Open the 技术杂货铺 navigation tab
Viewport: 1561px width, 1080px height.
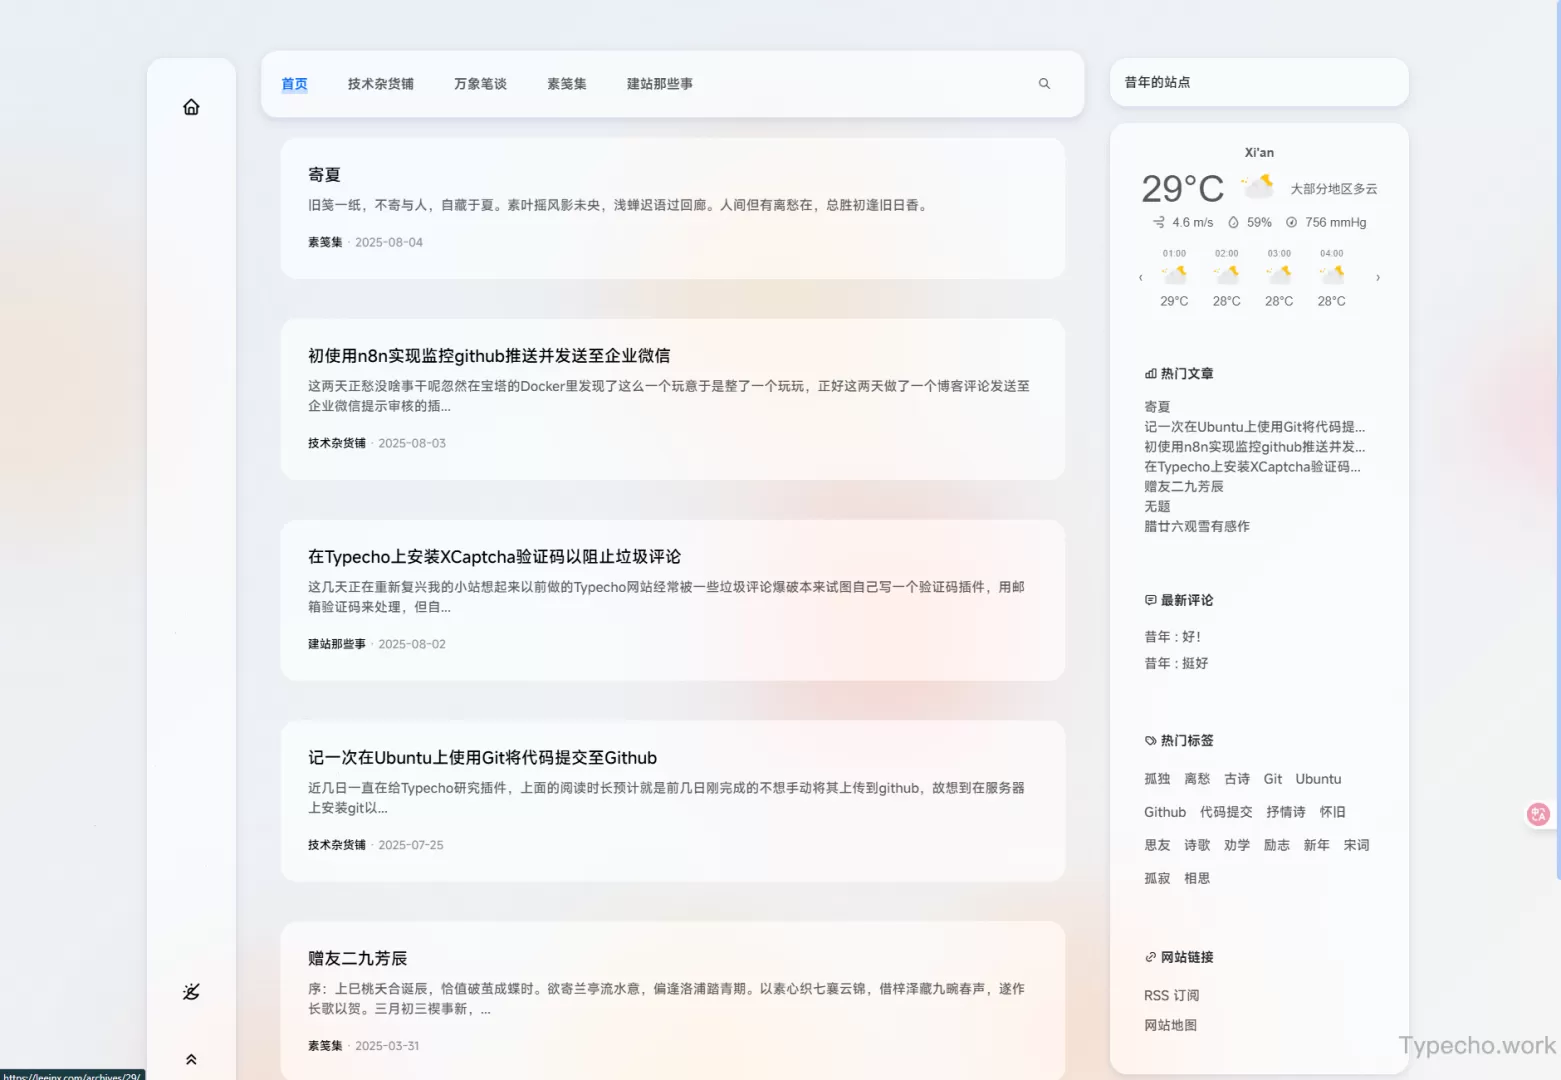380,84
